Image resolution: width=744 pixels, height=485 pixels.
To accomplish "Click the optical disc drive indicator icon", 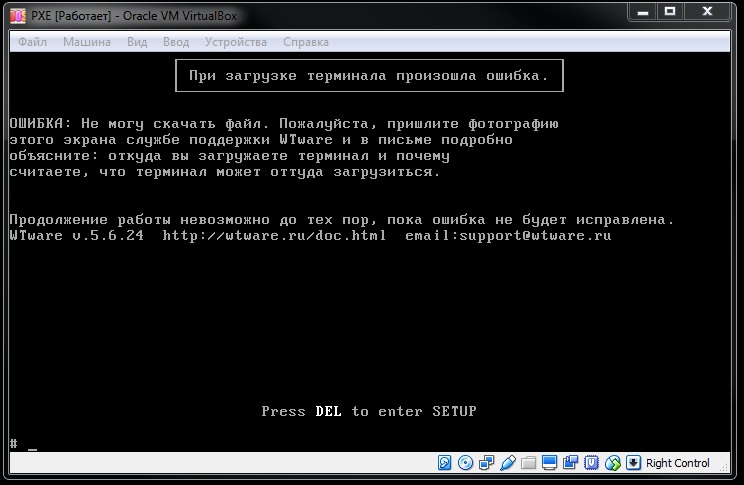I will [x=465, y=463].
